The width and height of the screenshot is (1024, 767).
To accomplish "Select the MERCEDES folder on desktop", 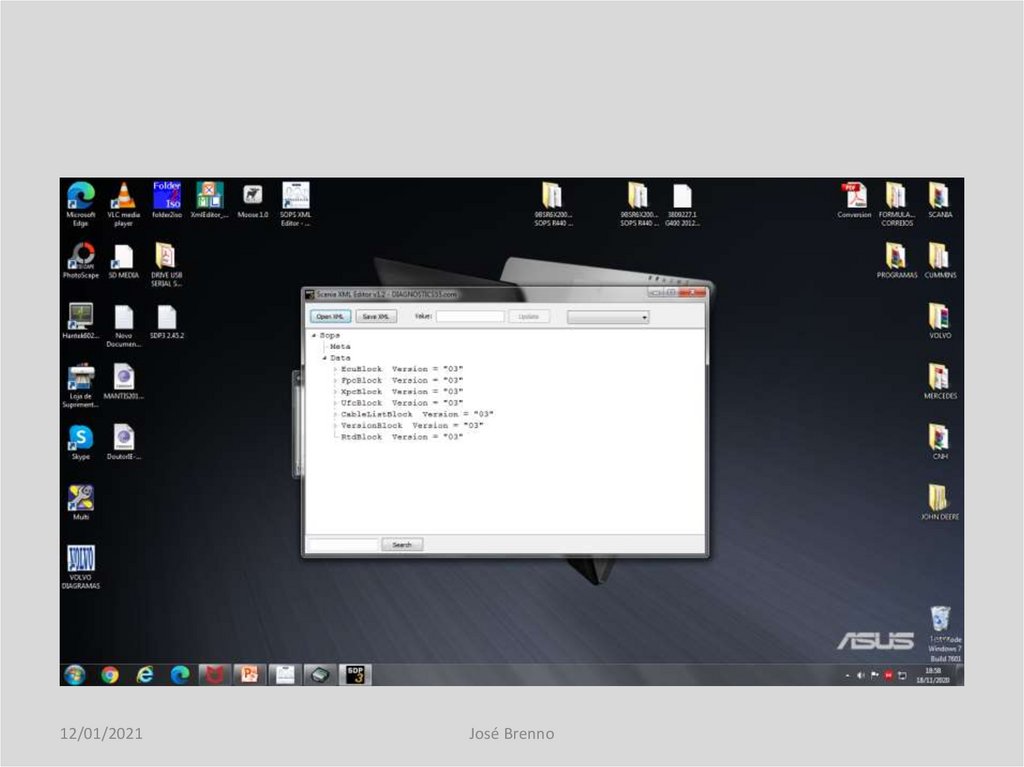I will (x=940, y=382).
